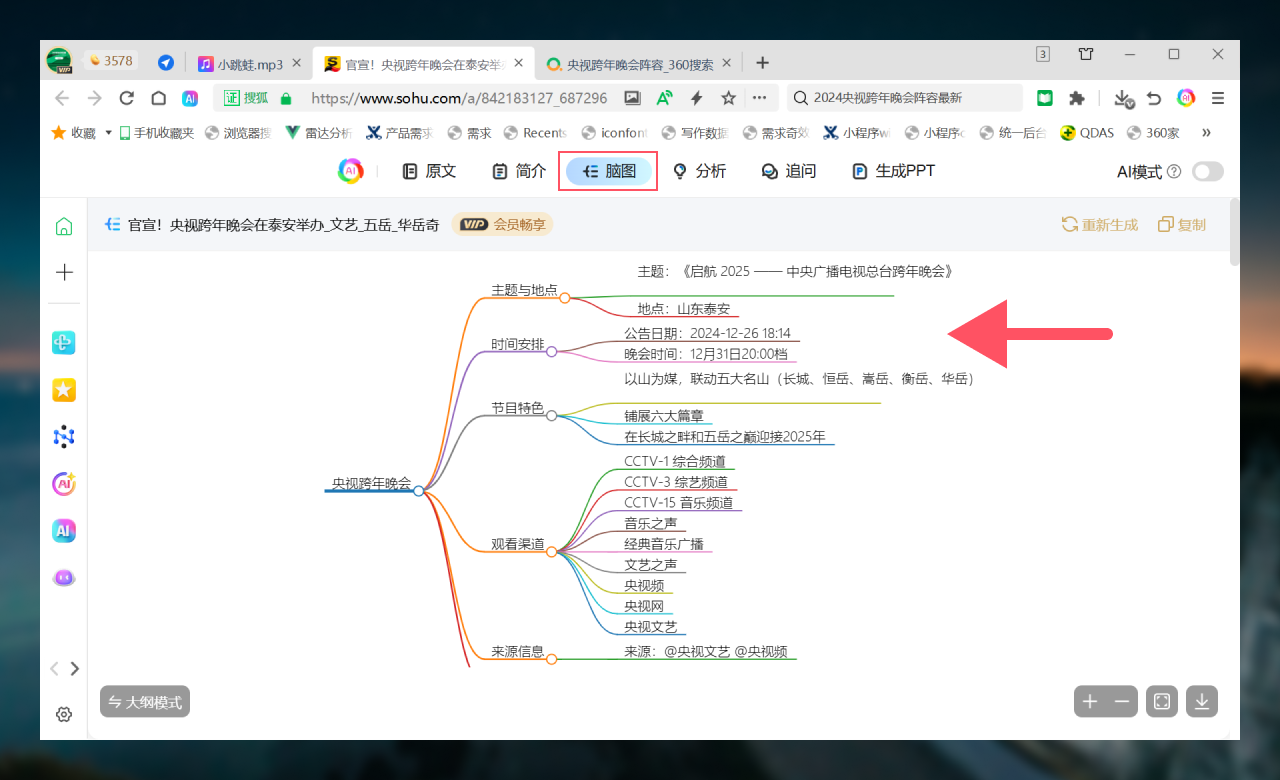The image size is (1280, 780).
Task: Switch to the 分析 tab
Action: point(699,171)
